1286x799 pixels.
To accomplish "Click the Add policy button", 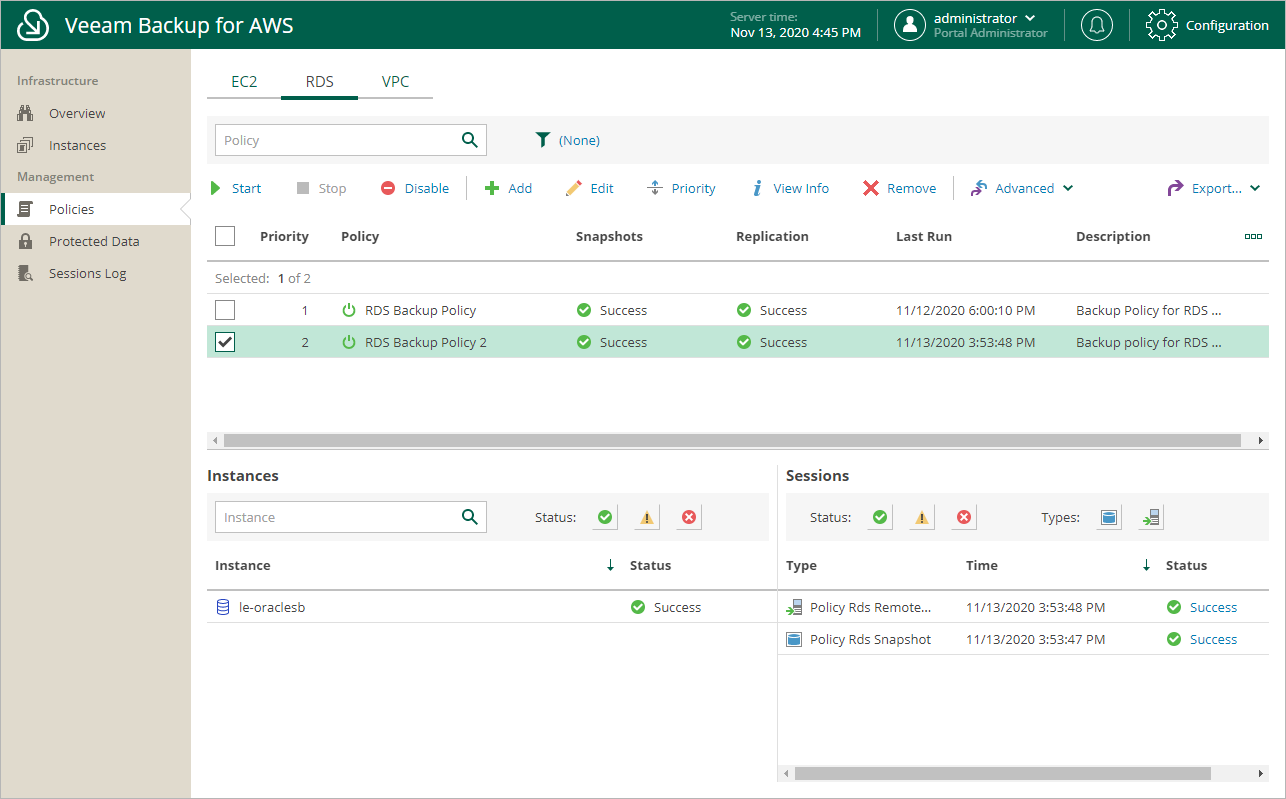I will [x=509, y=188].
